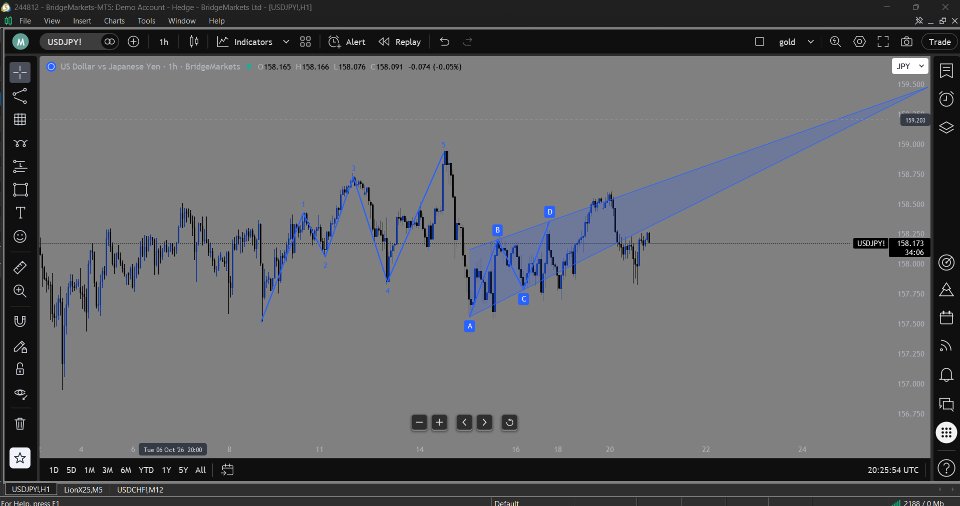Reset the chart view

click(509, 422)
